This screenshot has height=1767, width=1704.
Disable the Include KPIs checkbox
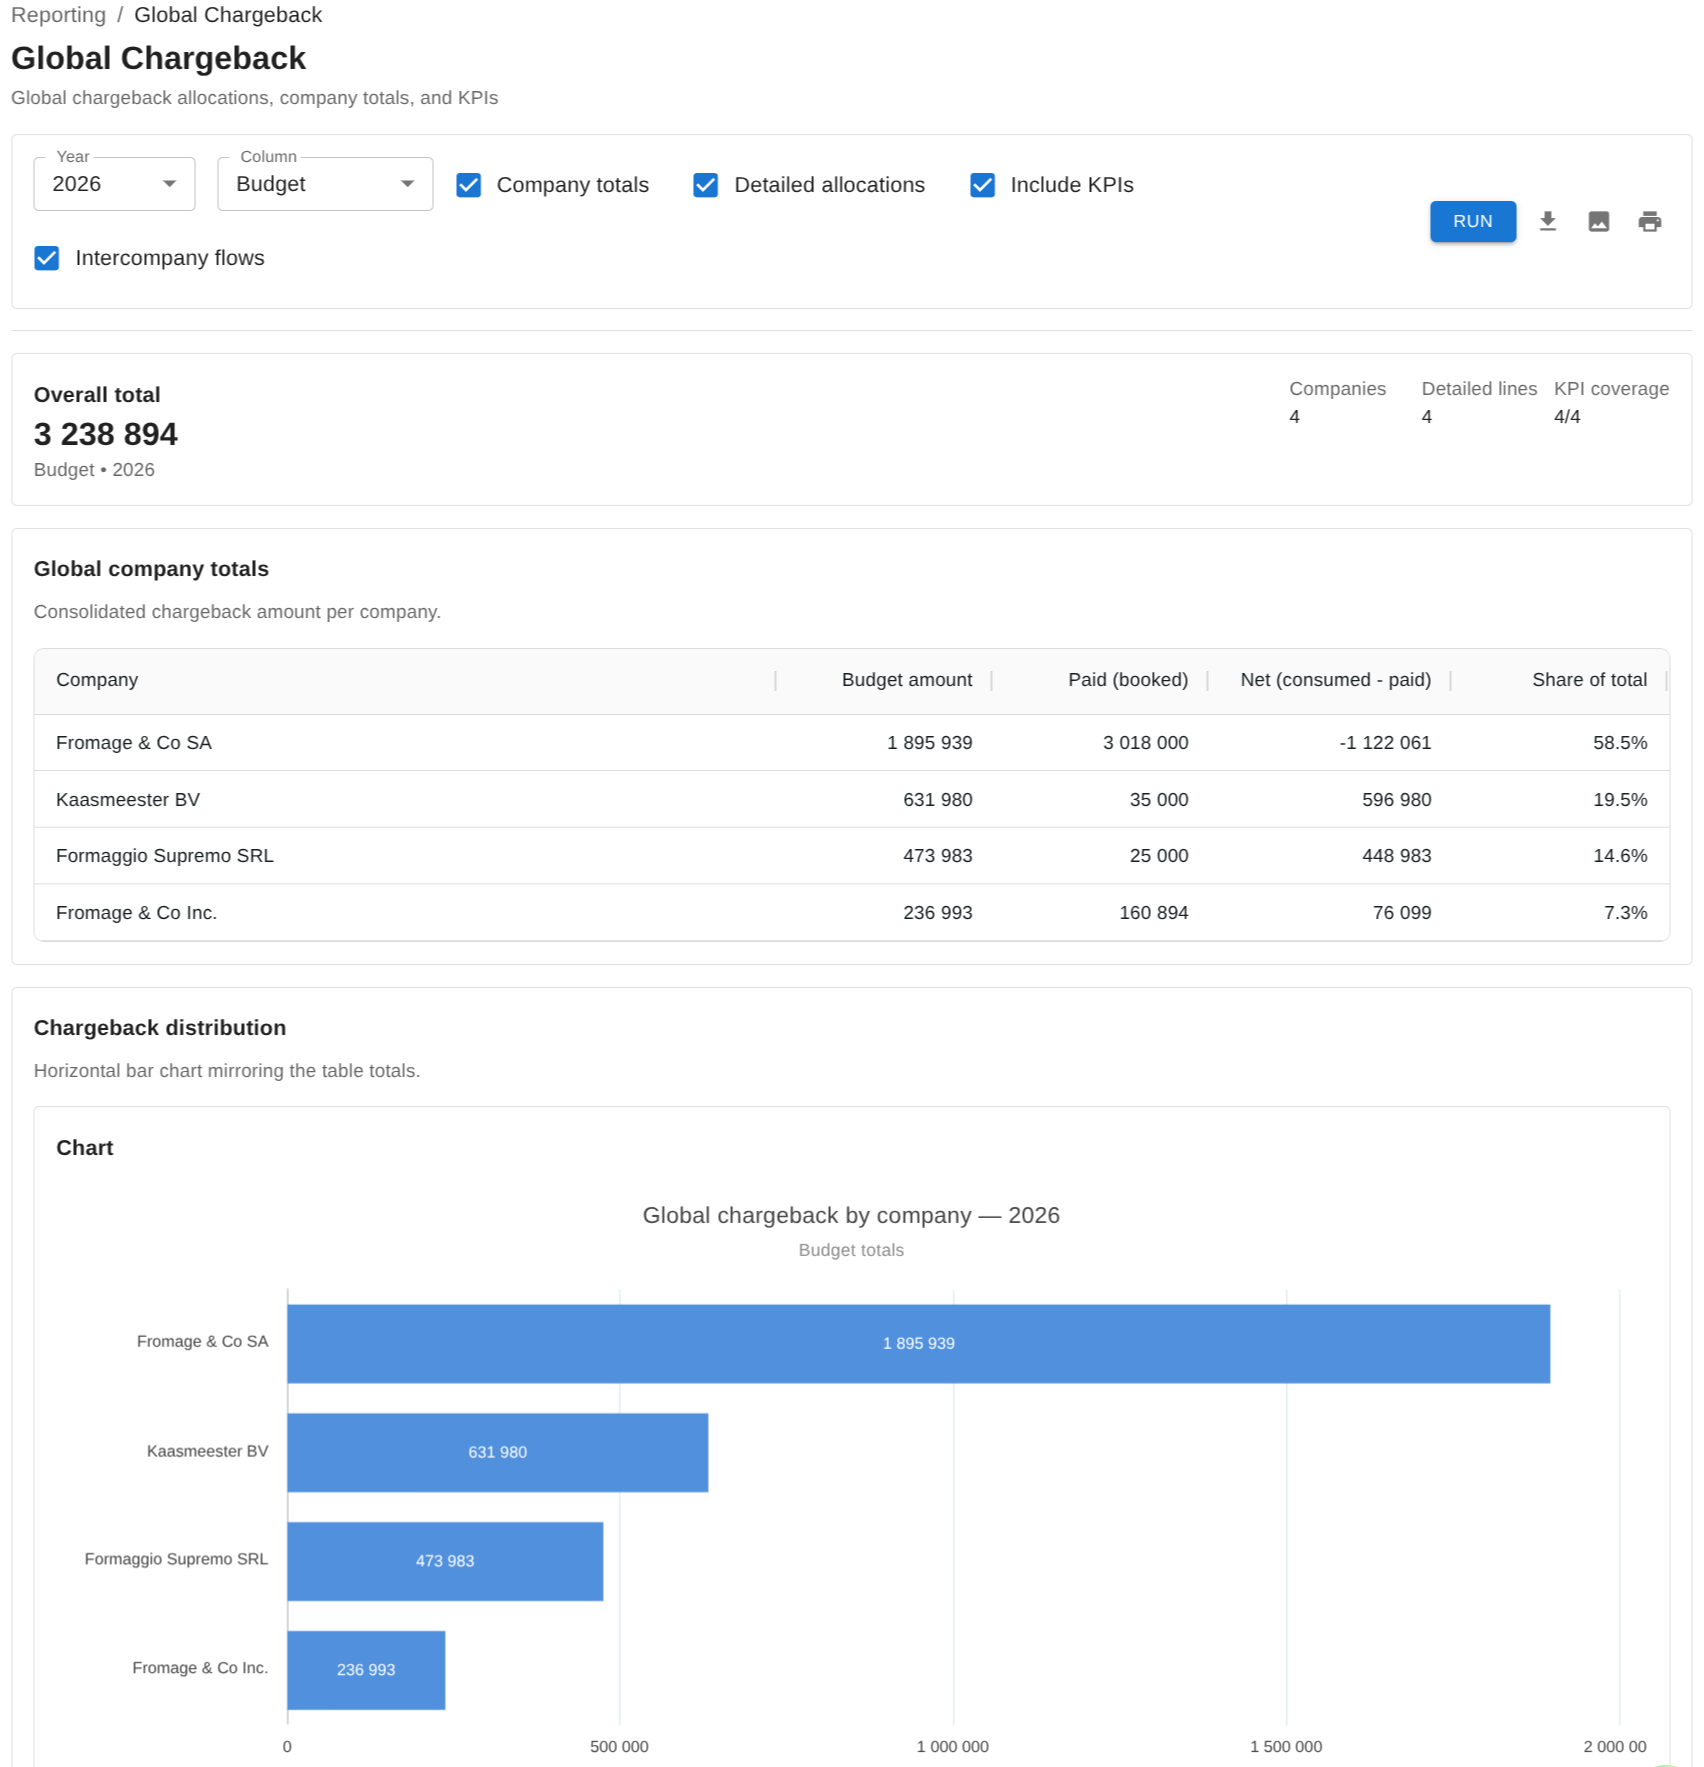pos(982,185)
